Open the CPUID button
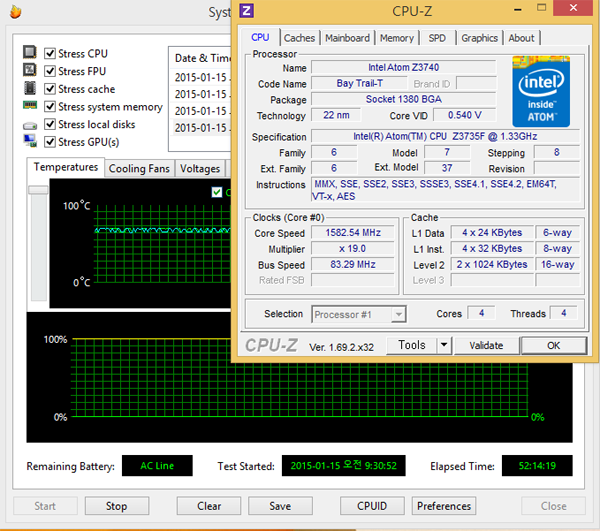The image size is (600, 531). pos(372,506)
